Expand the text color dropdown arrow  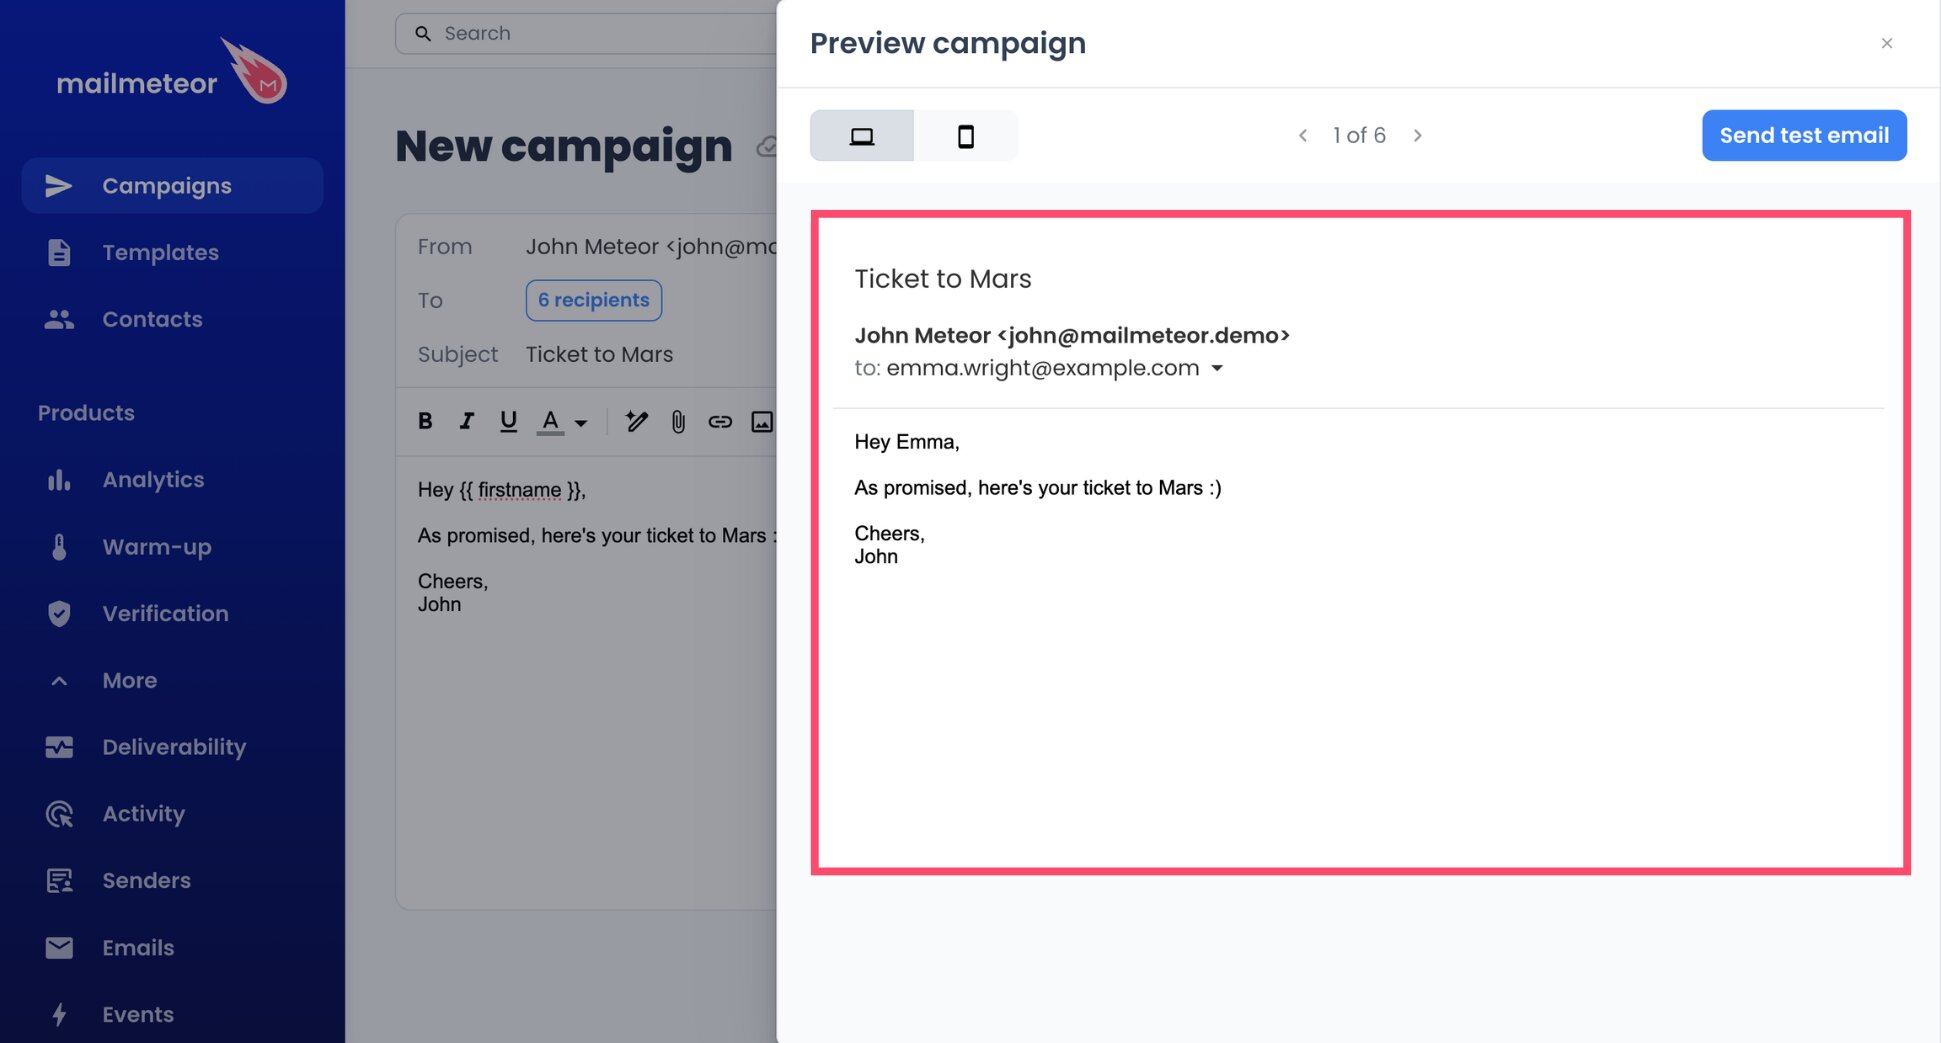[x=581, y=423]
